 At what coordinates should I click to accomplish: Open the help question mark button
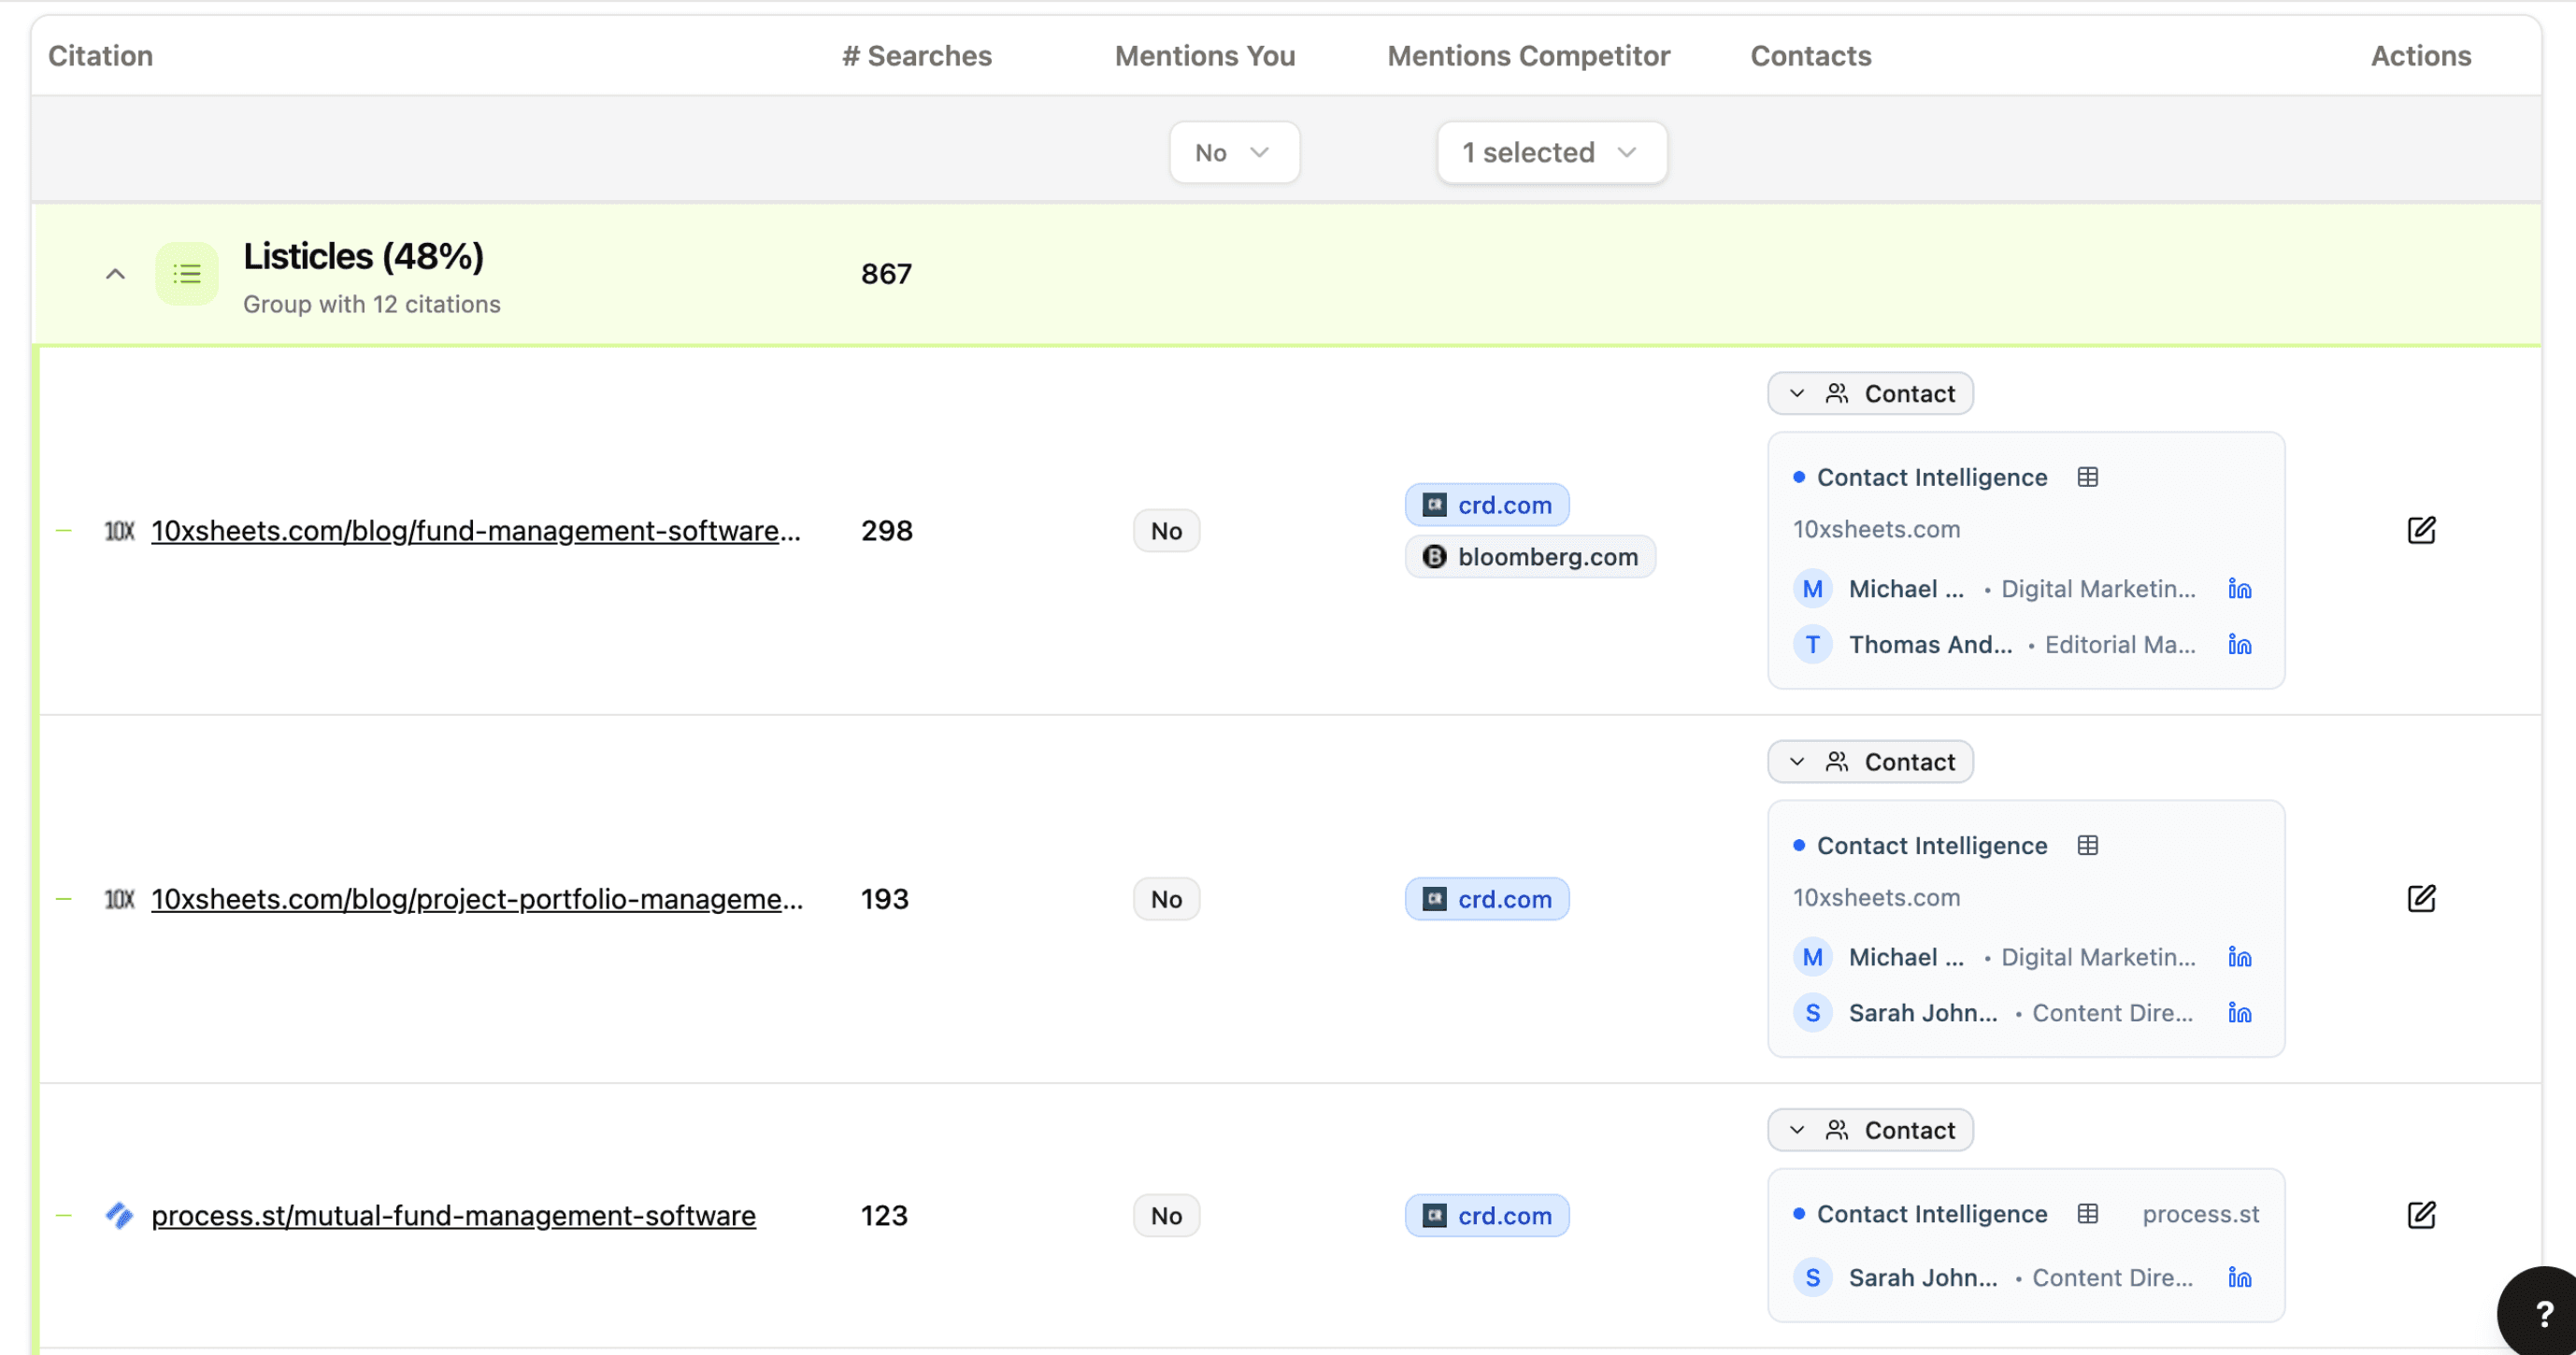2543,1313
